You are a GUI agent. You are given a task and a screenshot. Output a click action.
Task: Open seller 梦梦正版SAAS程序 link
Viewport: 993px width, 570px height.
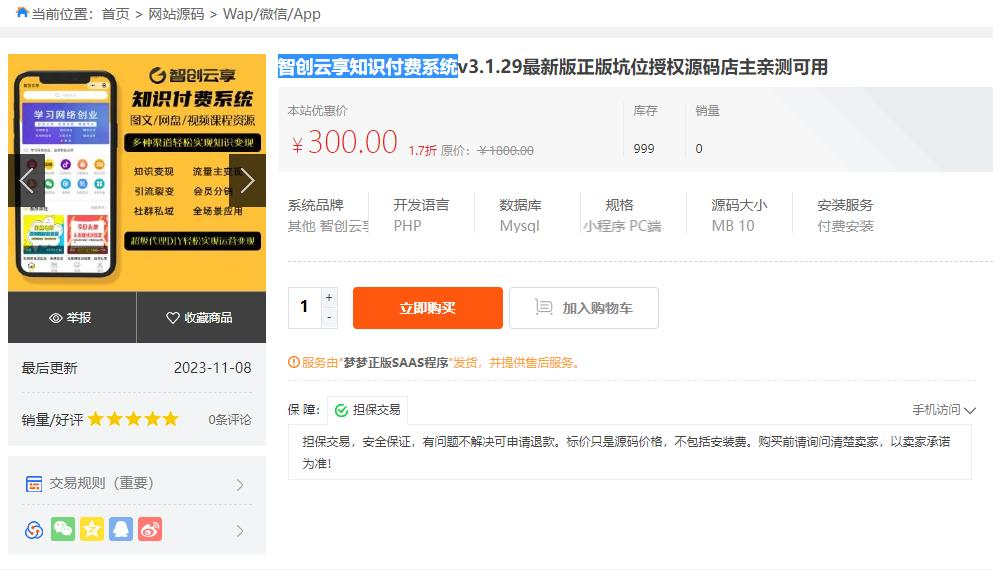[395, 362]
